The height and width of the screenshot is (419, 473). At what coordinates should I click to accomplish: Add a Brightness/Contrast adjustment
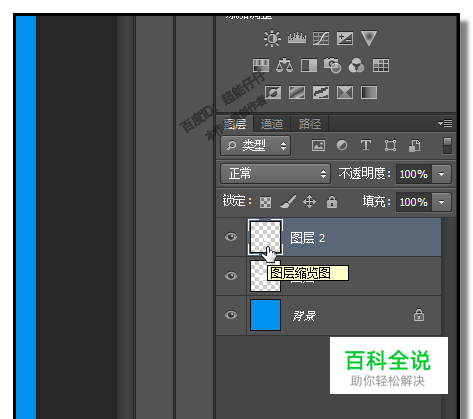click(272, 38)
